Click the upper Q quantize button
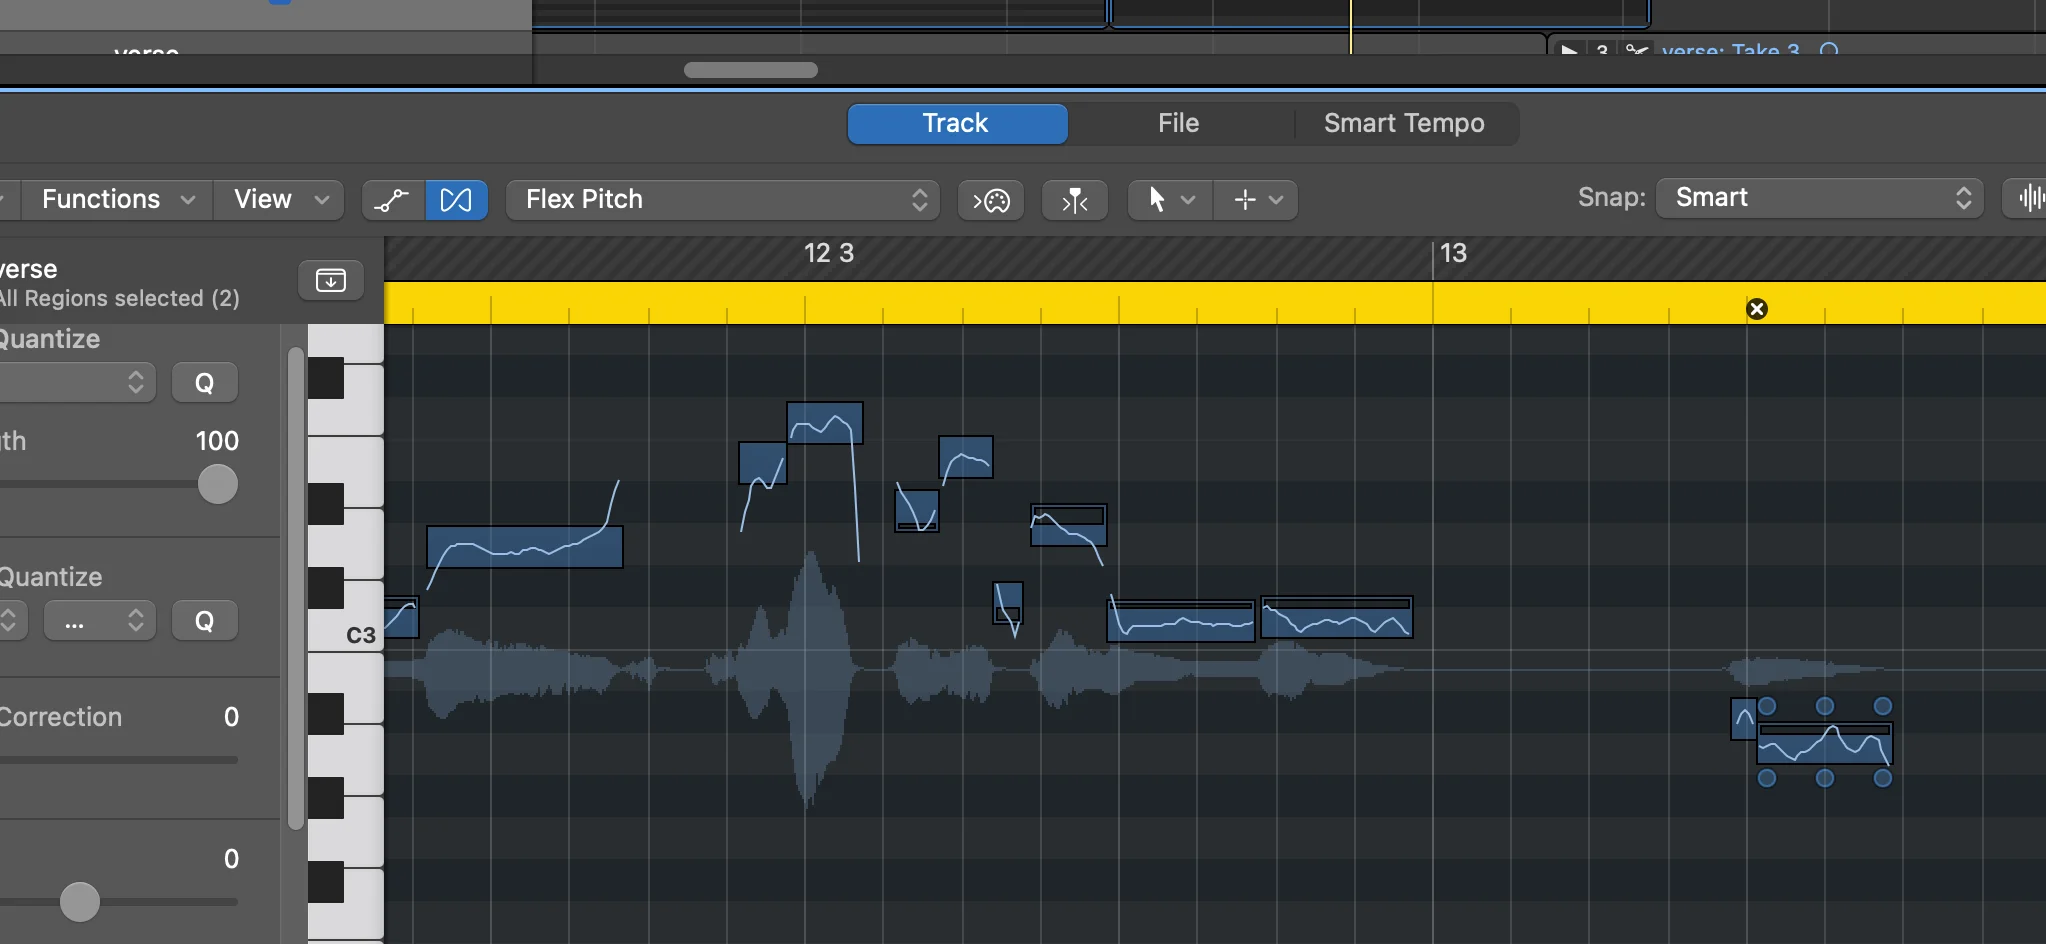 point(204,382)
